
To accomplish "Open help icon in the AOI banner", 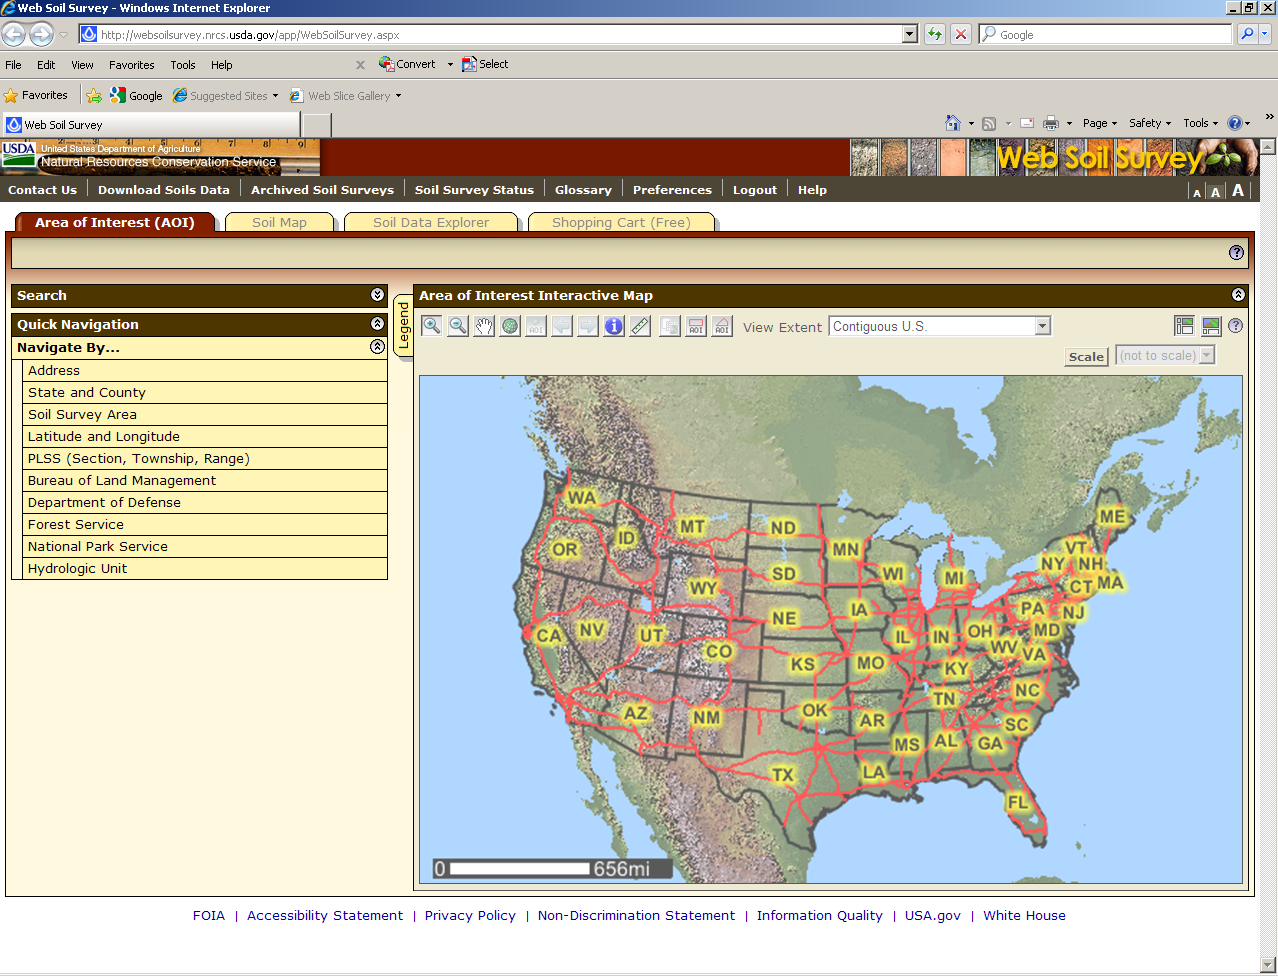I will (1237, 253).
